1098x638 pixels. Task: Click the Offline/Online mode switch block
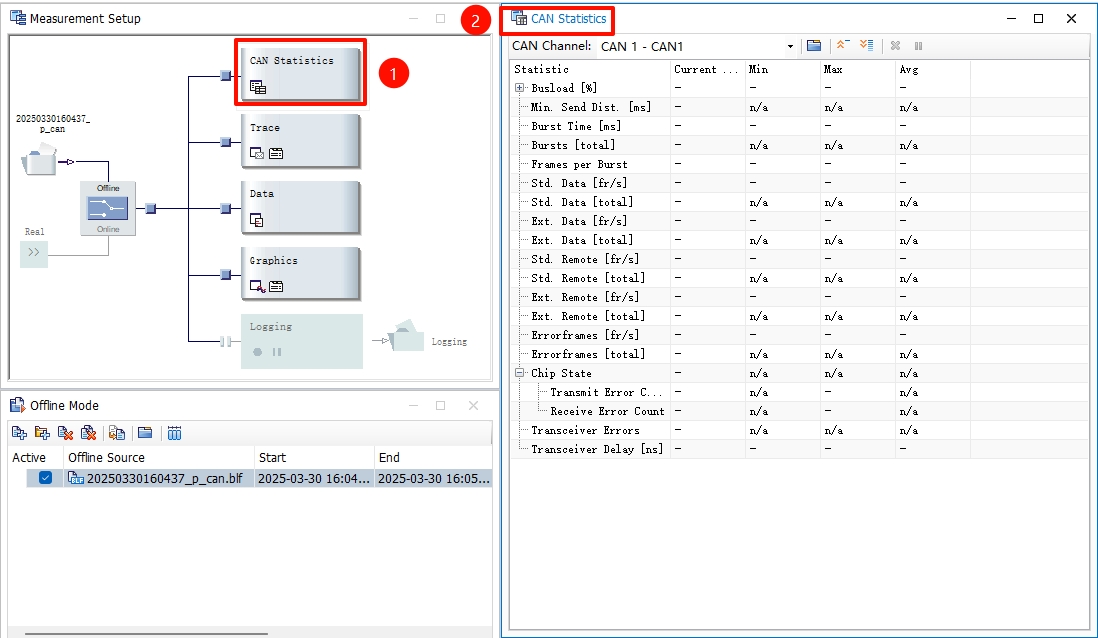(108, 208)
